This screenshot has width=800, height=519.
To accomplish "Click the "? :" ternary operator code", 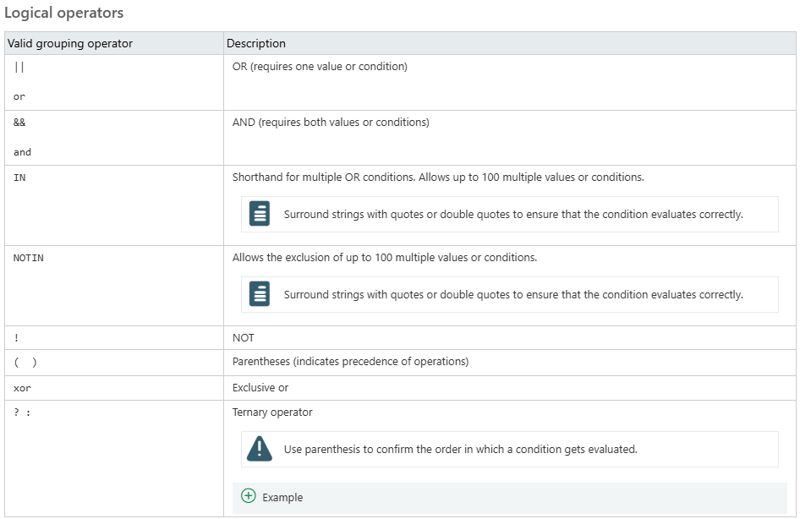I will pos(22,412).
